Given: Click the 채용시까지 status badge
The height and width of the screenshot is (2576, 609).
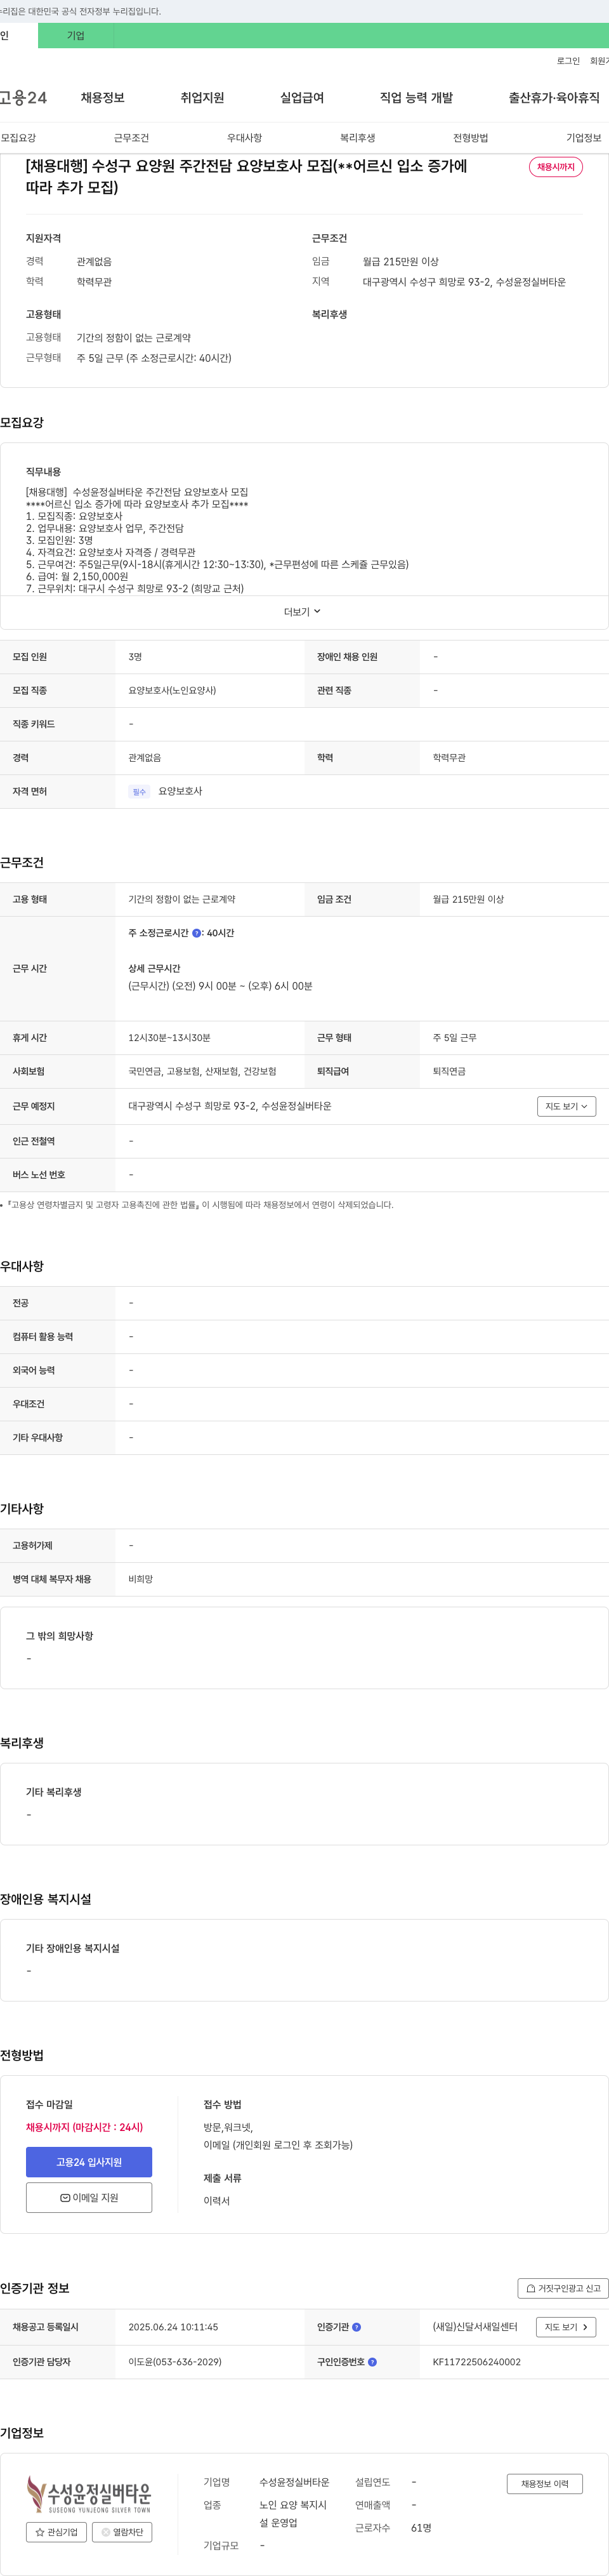Looking at the screenshot, I should pyautogui.click(x=556, y=167).
